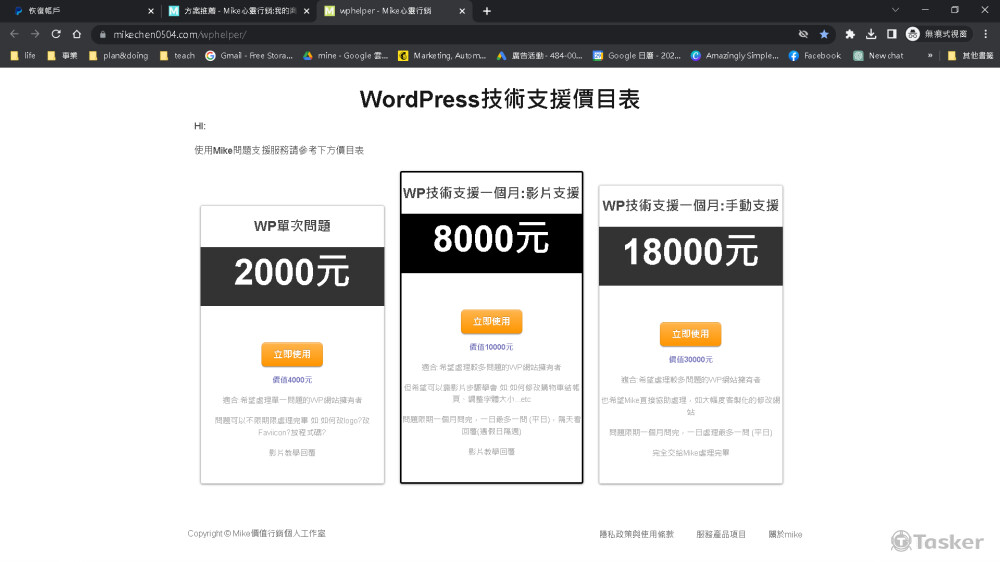Switch to the second Mike tab
The width and height of the screenshot is (1000, 562).
click(x=239, y=11)
